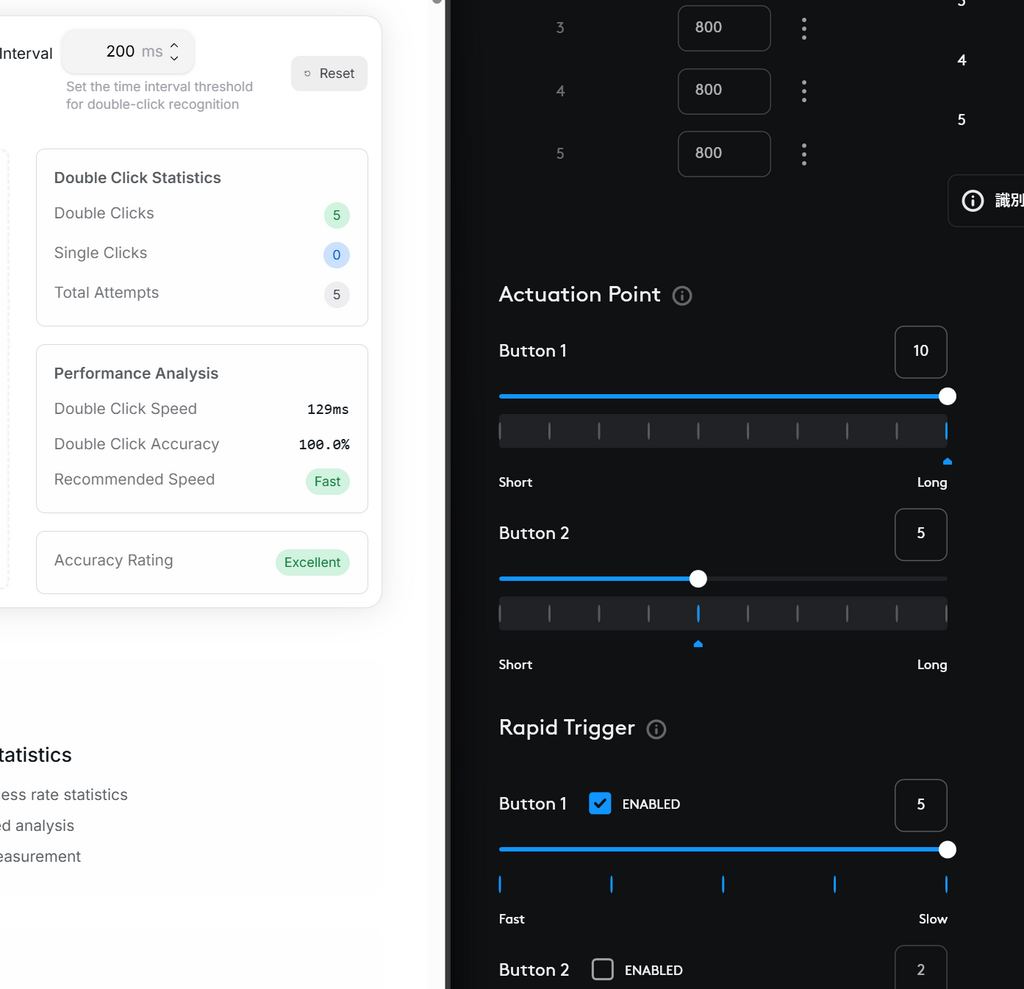Click the Actuation Point Button 2 slider handle
The height and width of the screenshot is (989, 1024).
[698, 579]
